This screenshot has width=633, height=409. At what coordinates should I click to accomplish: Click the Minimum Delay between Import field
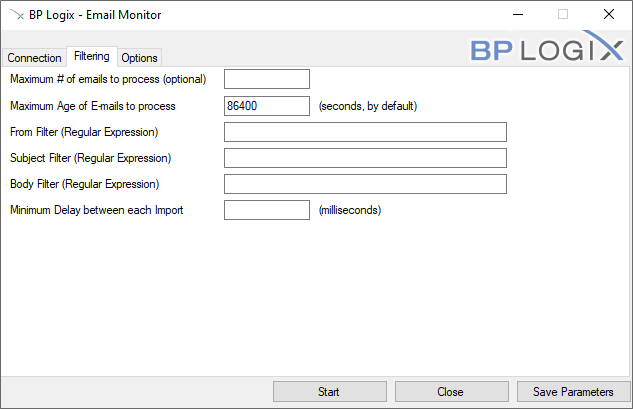point(267,210)
